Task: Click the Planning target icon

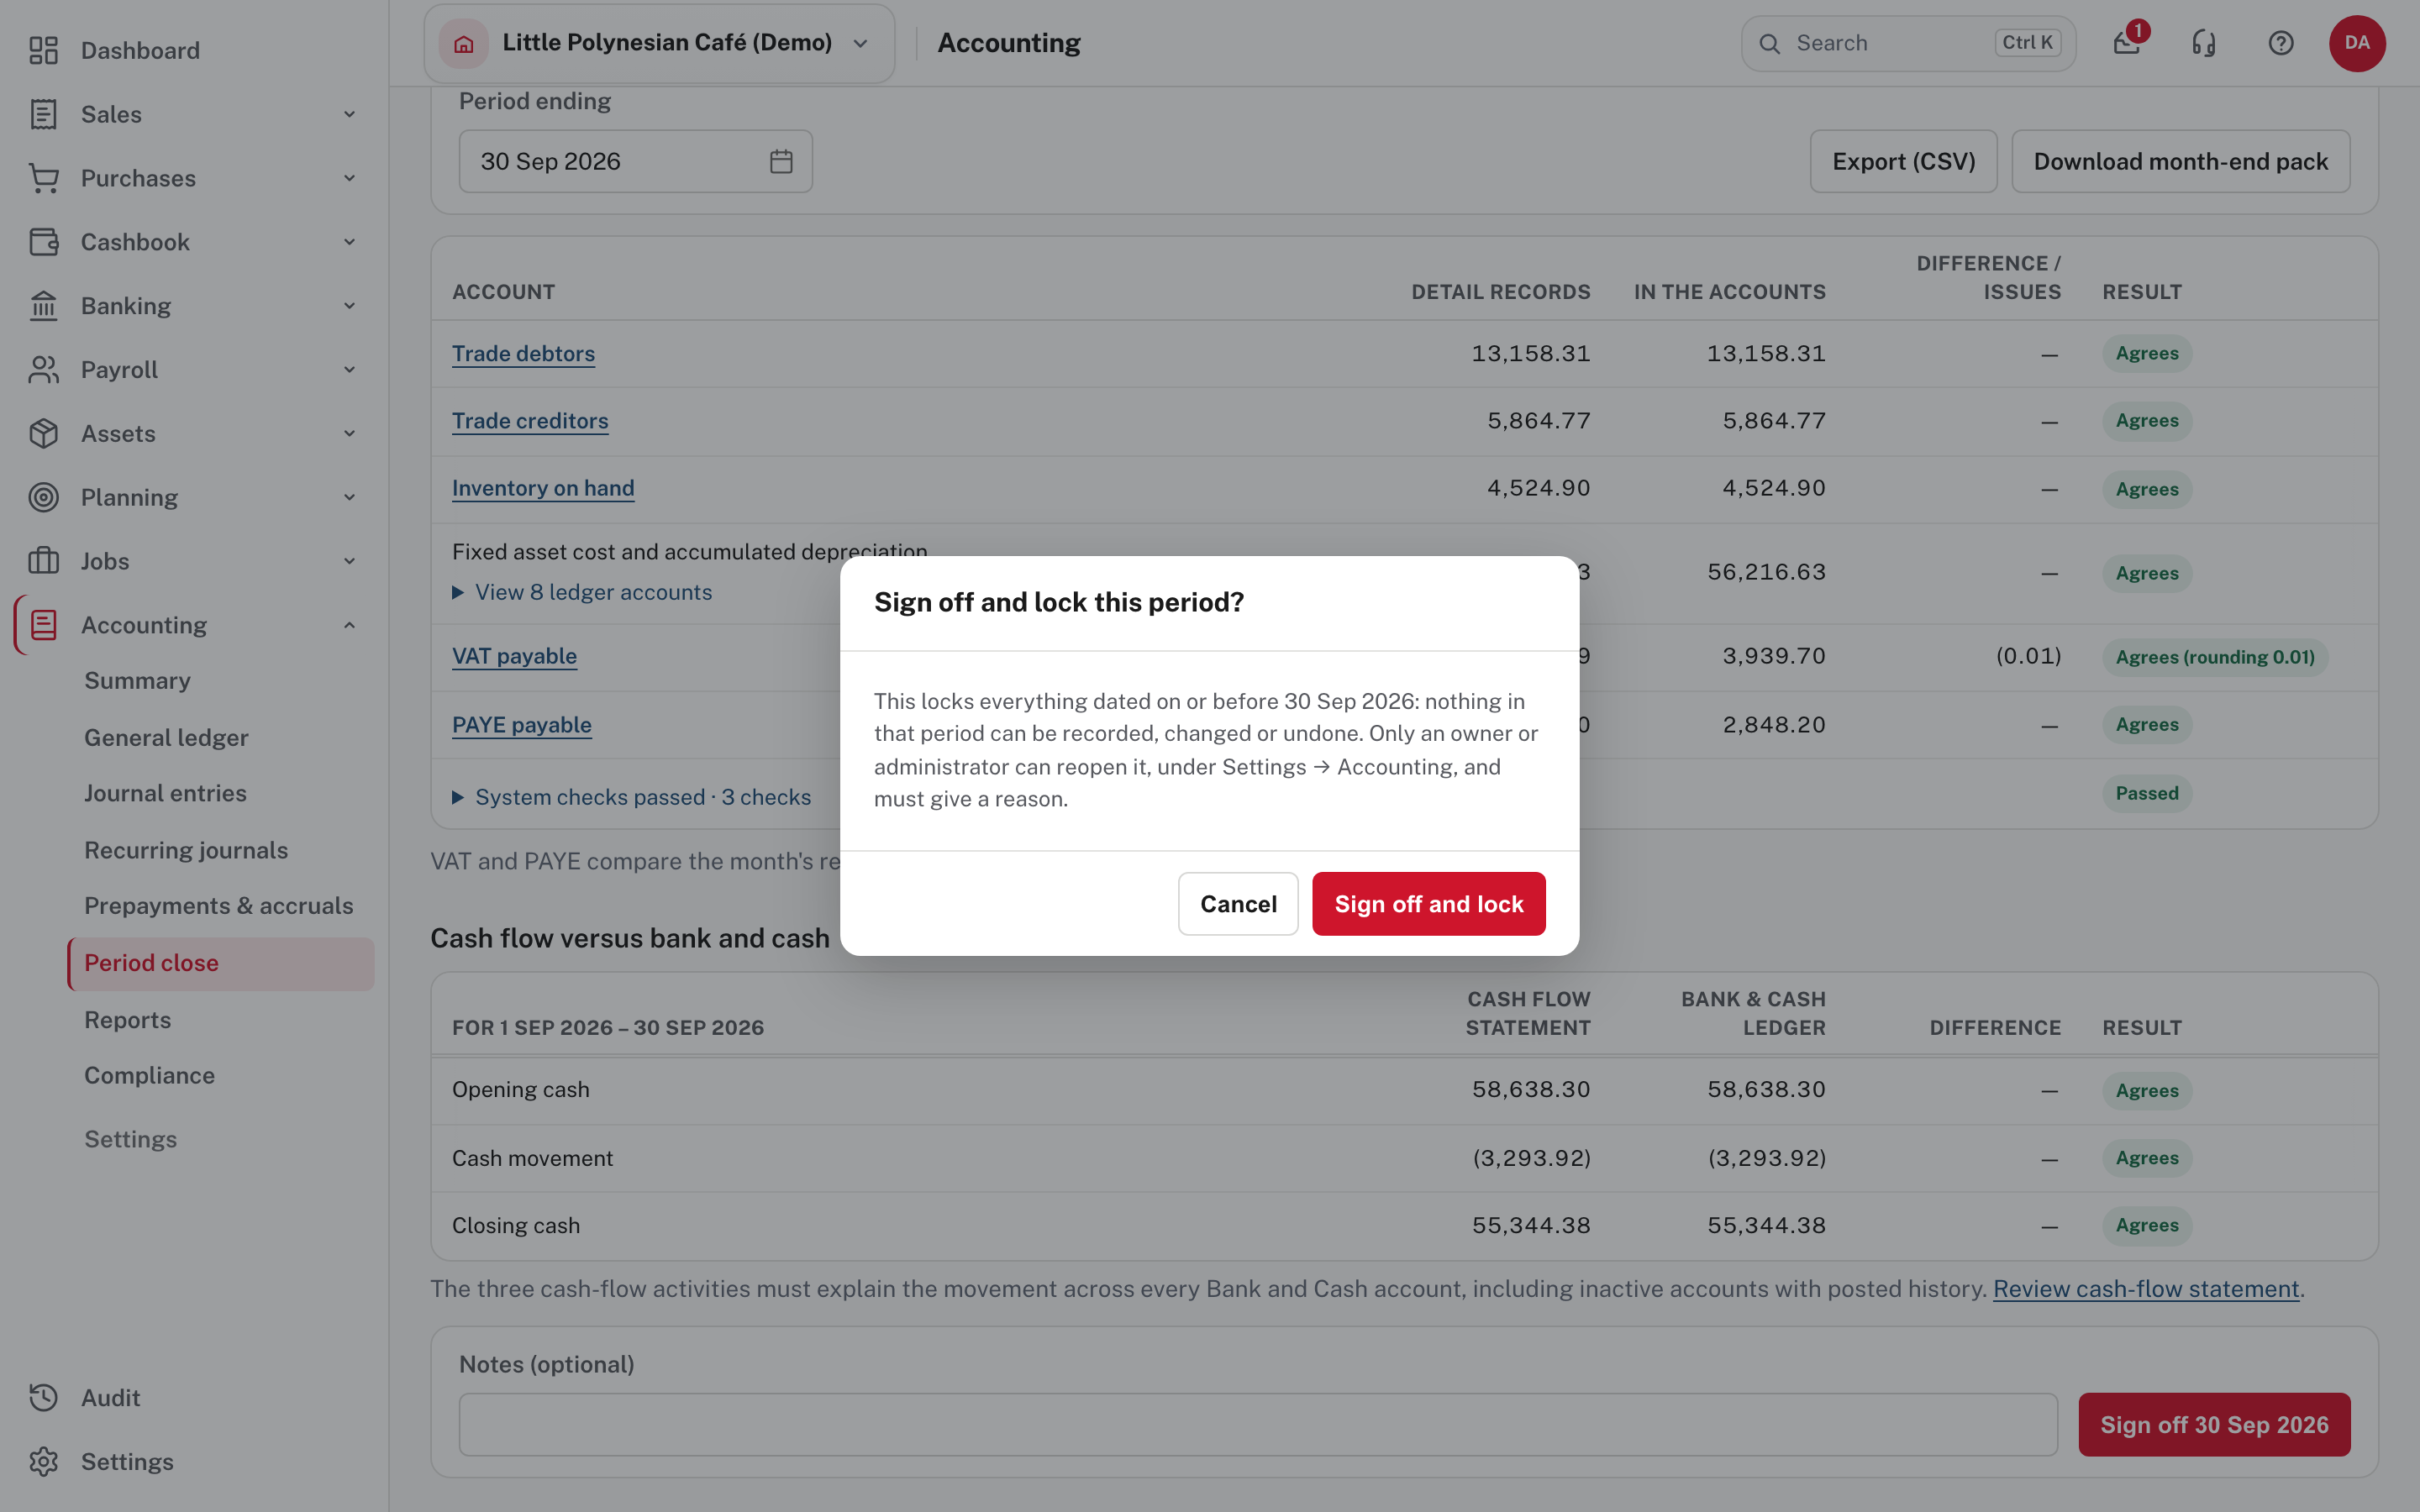Action: click(x=43, y=497)
